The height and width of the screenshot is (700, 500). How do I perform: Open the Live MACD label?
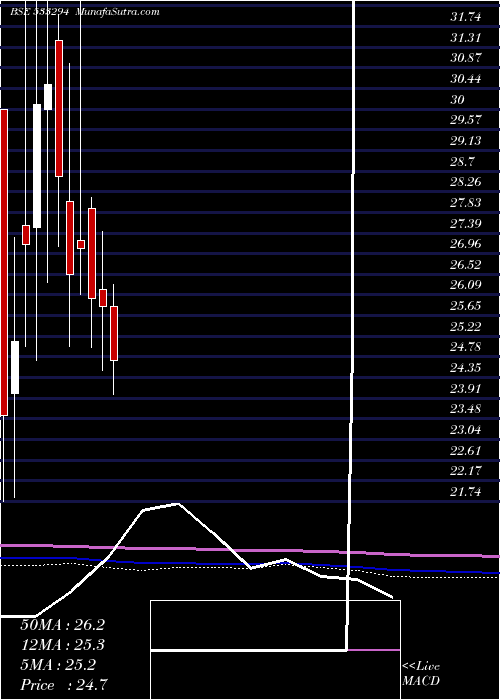421,674
